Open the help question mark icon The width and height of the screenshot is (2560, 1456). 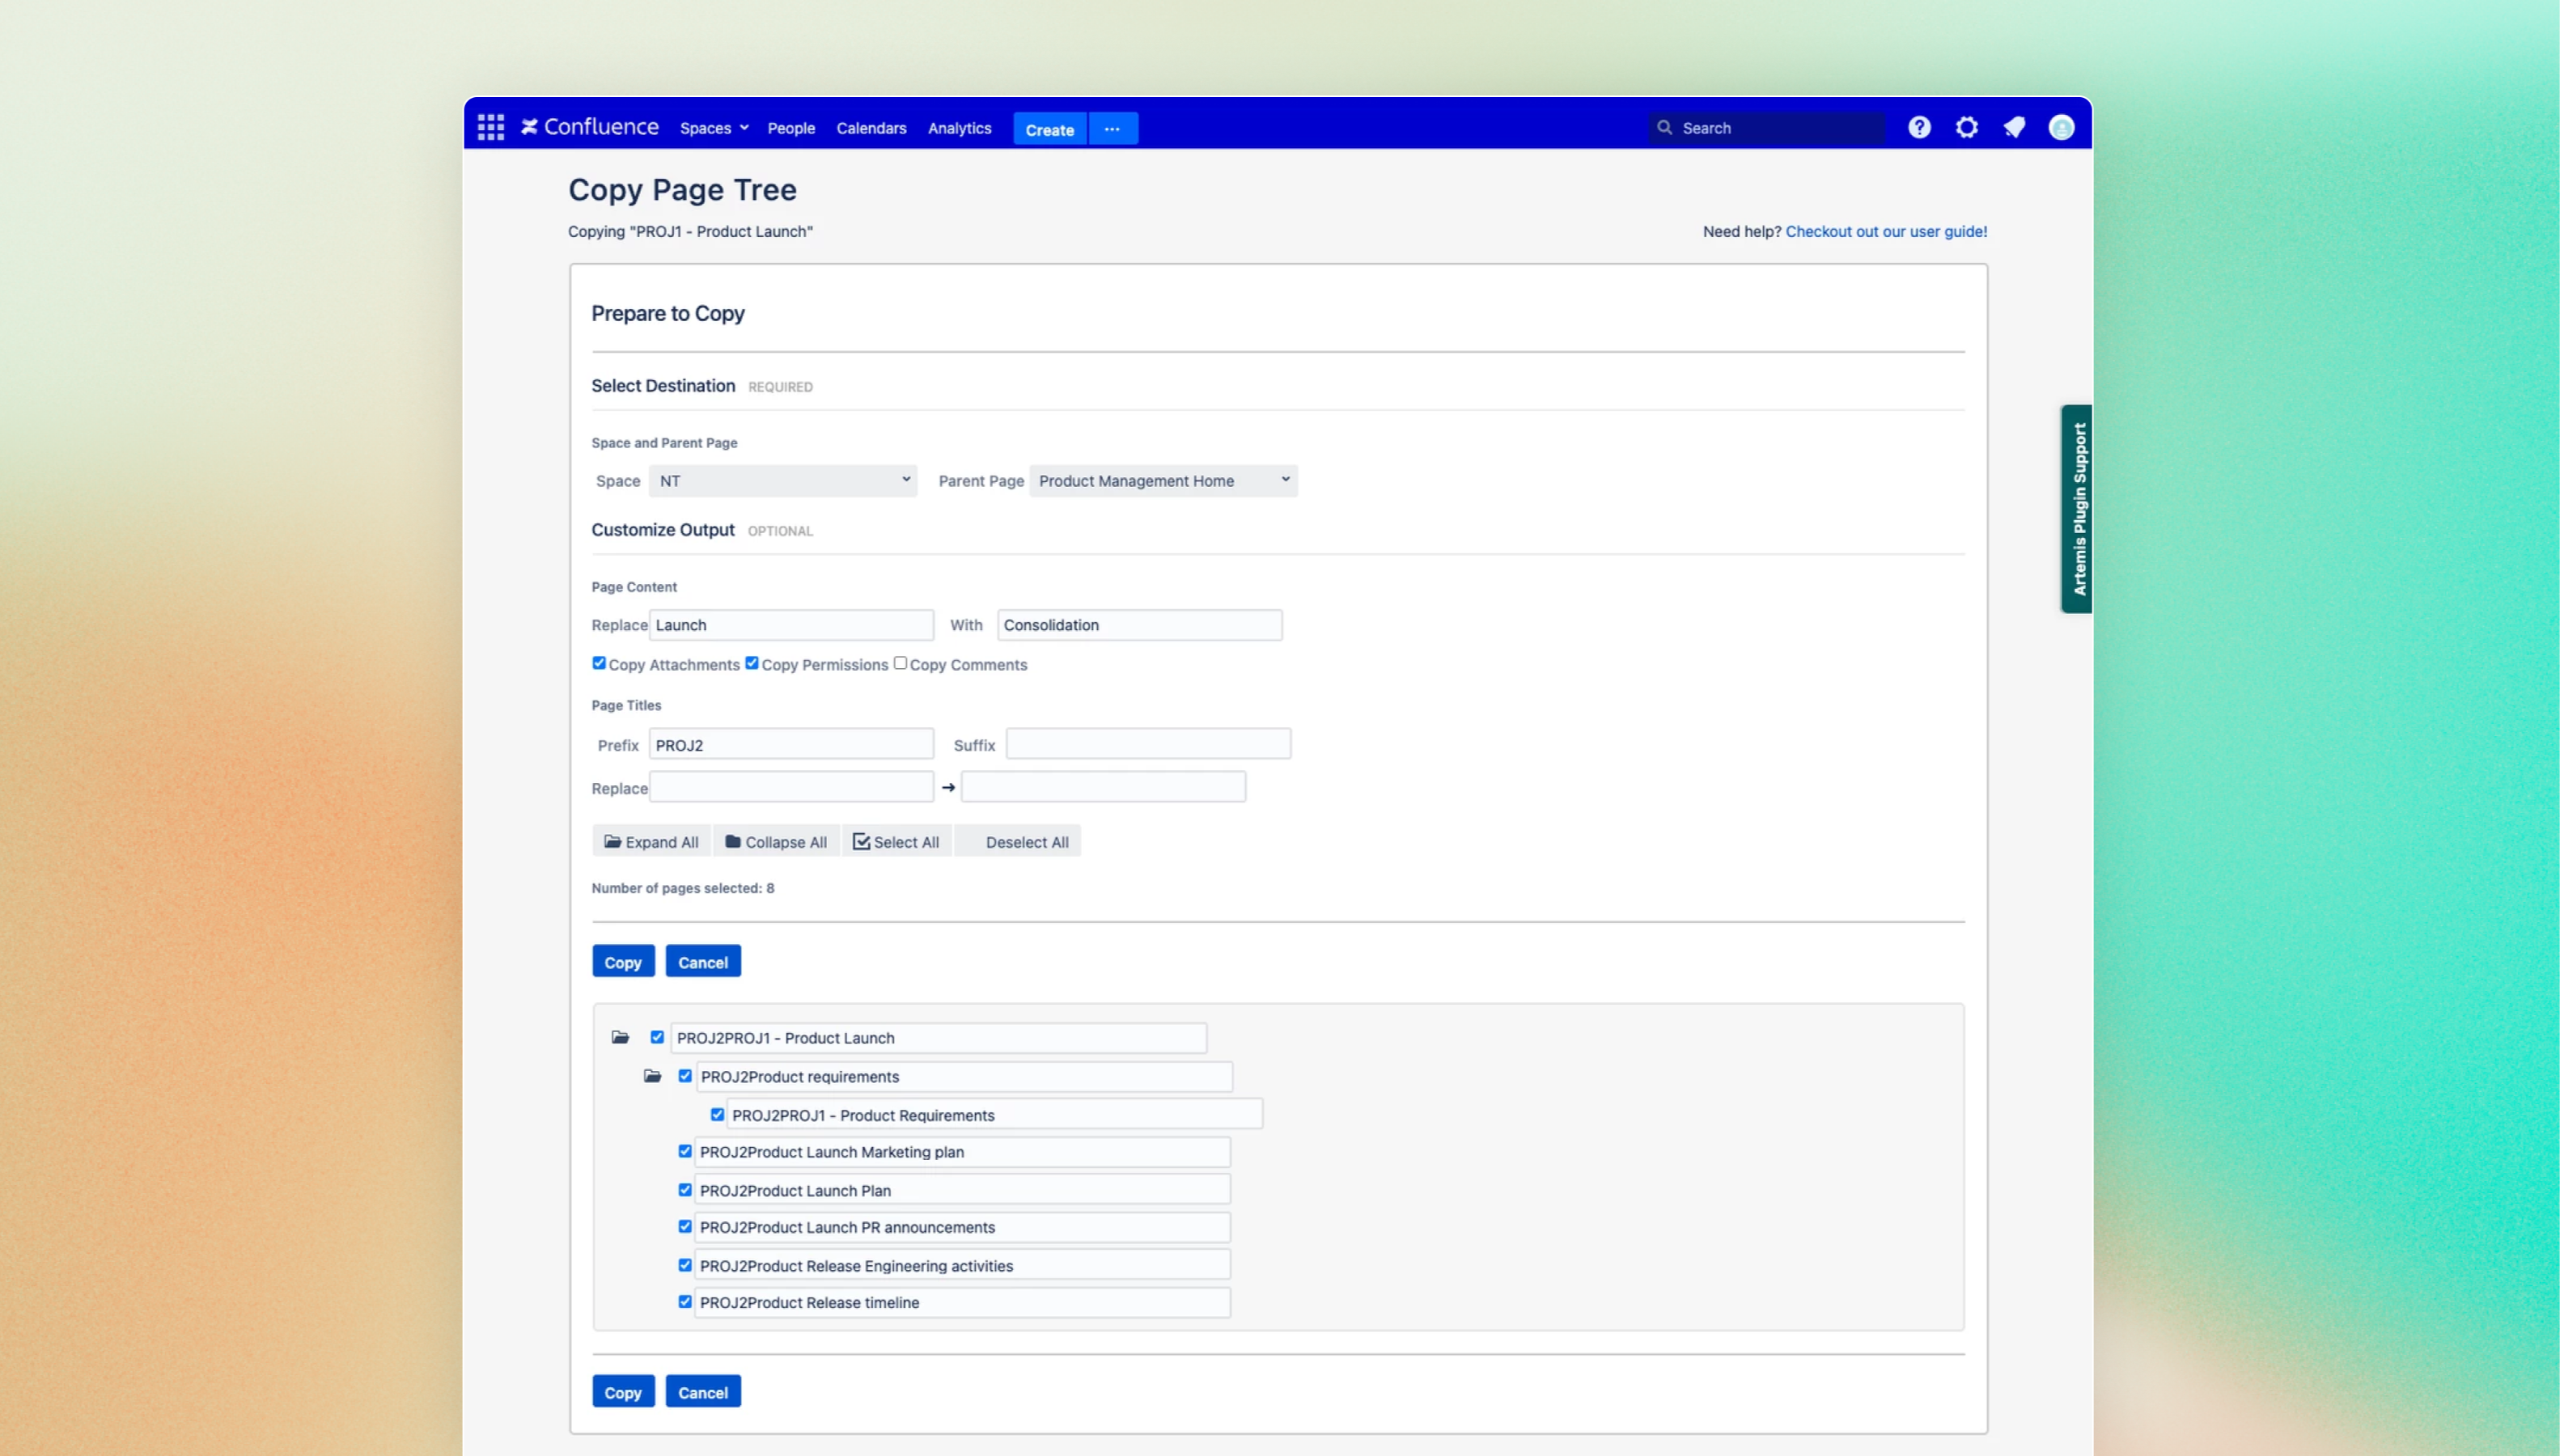[1918, 127]
